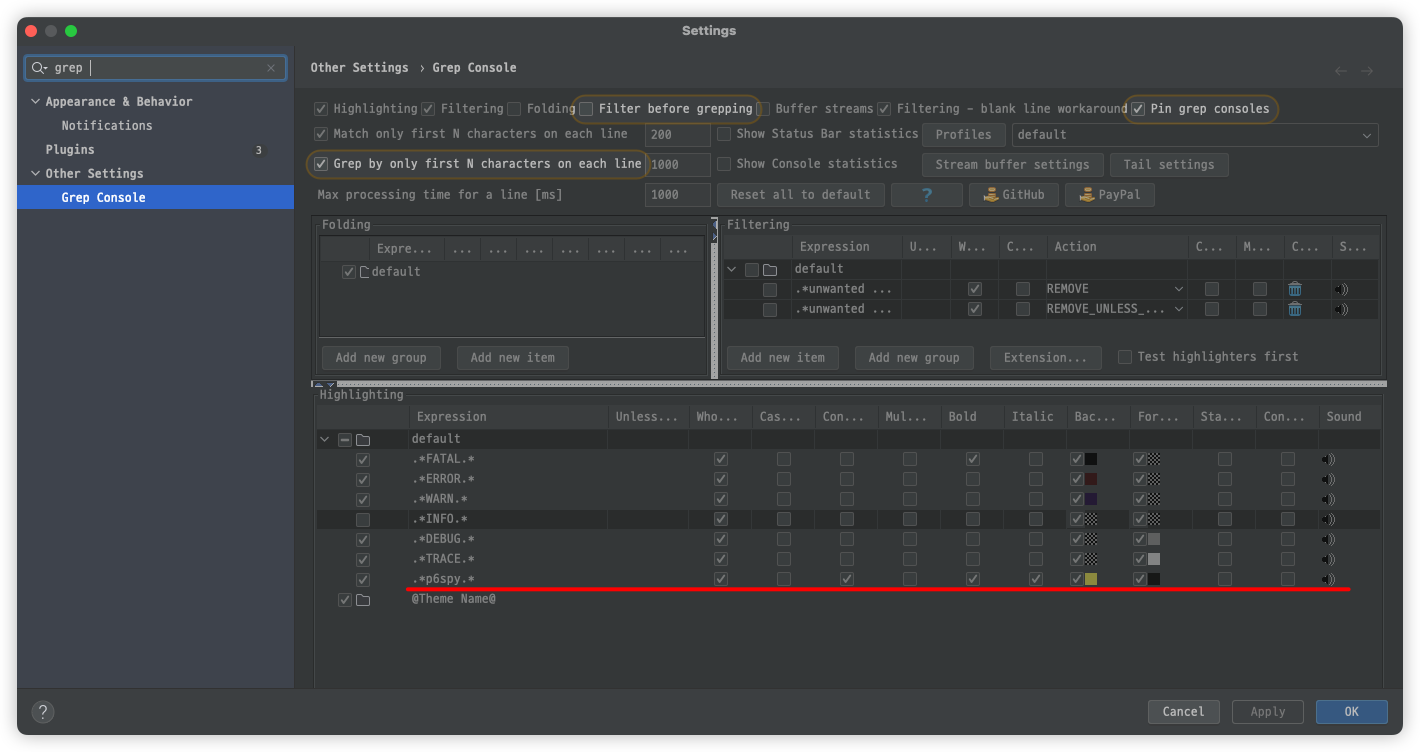Play sound icon in .*FATAL.* row
This screenshot has width=1420, height=752.
tap(1327, 459)
